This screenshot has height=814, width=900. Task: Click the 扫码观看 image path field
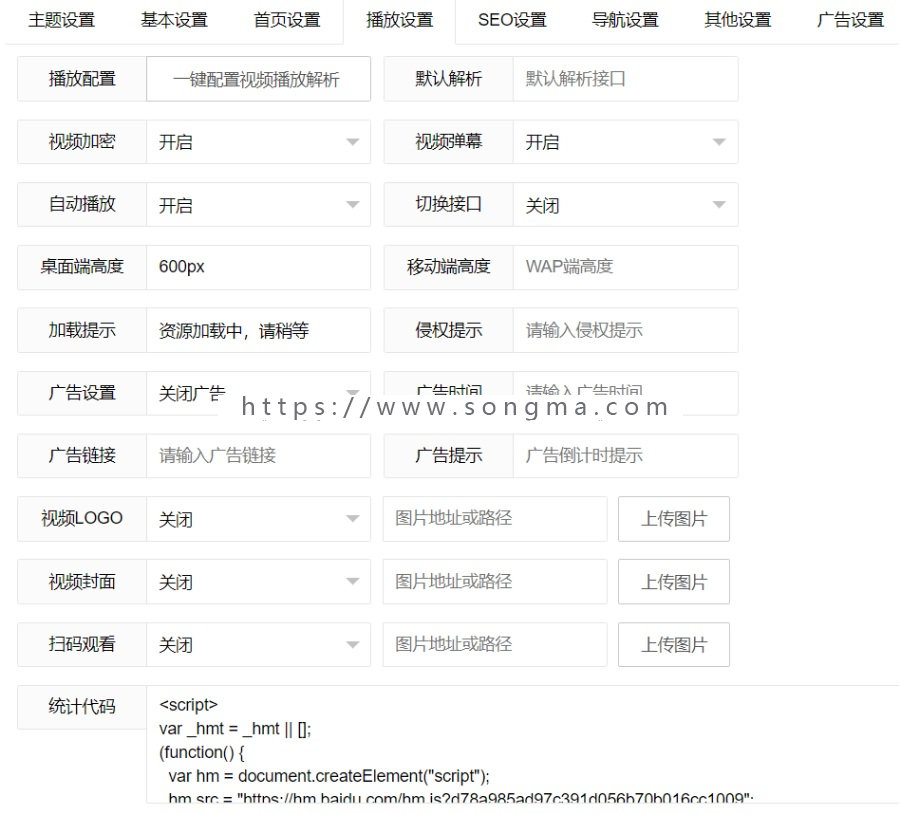coord(495,645)
